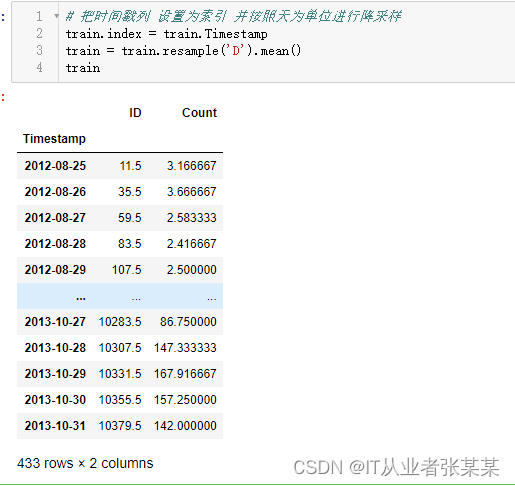Select row index 2012-08-28
The width and height of the screenshot is (515, 486).
pos(55,244)
